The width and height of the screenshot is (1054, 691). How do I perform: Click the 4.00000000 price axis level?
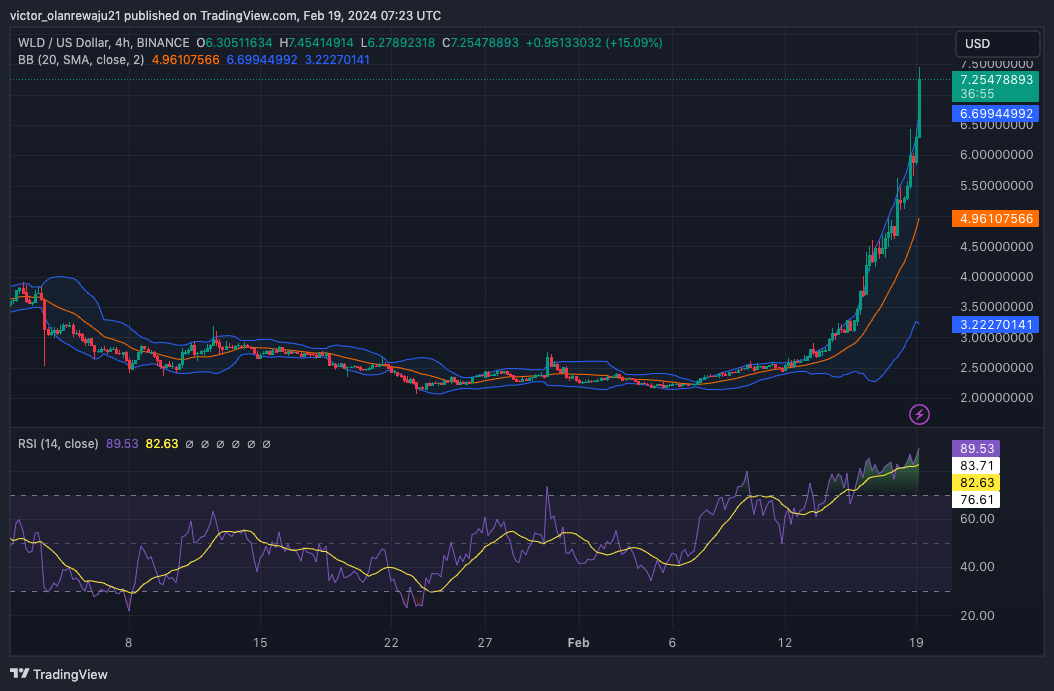click(x=996, y=276)
